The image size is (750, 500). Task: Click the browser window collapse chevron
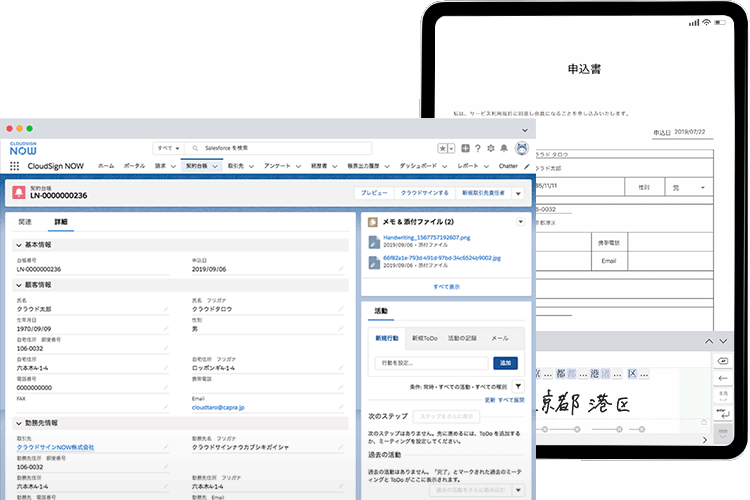pos(525,130)
